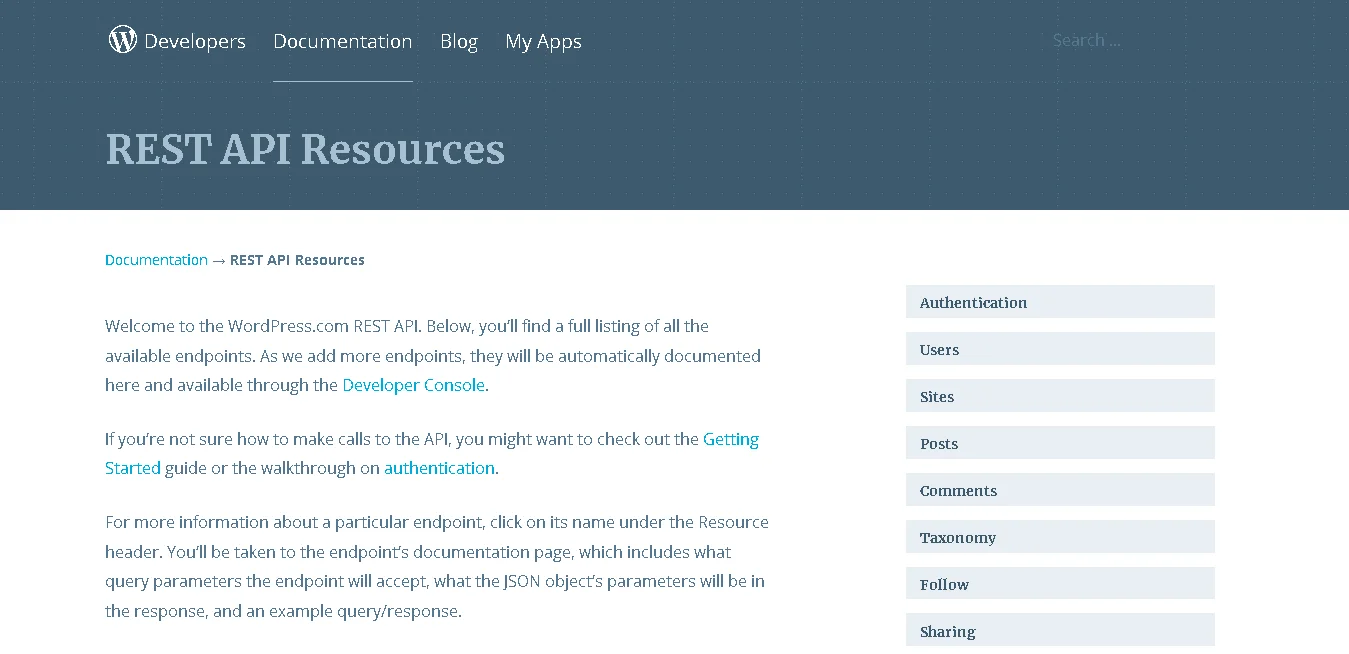Follow the authentication walkthrough link
The height and width of the screenshot is (654, 1349).
pos(439,468)
